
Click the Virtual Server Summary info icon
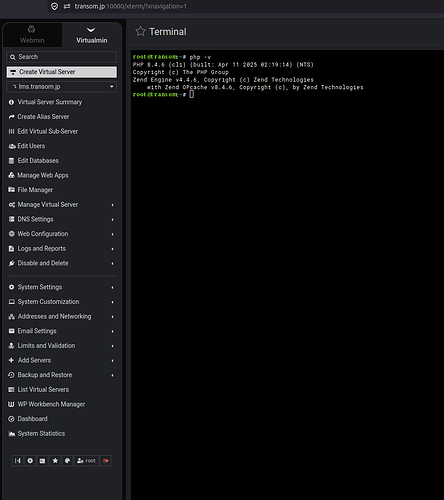[11, 102]
